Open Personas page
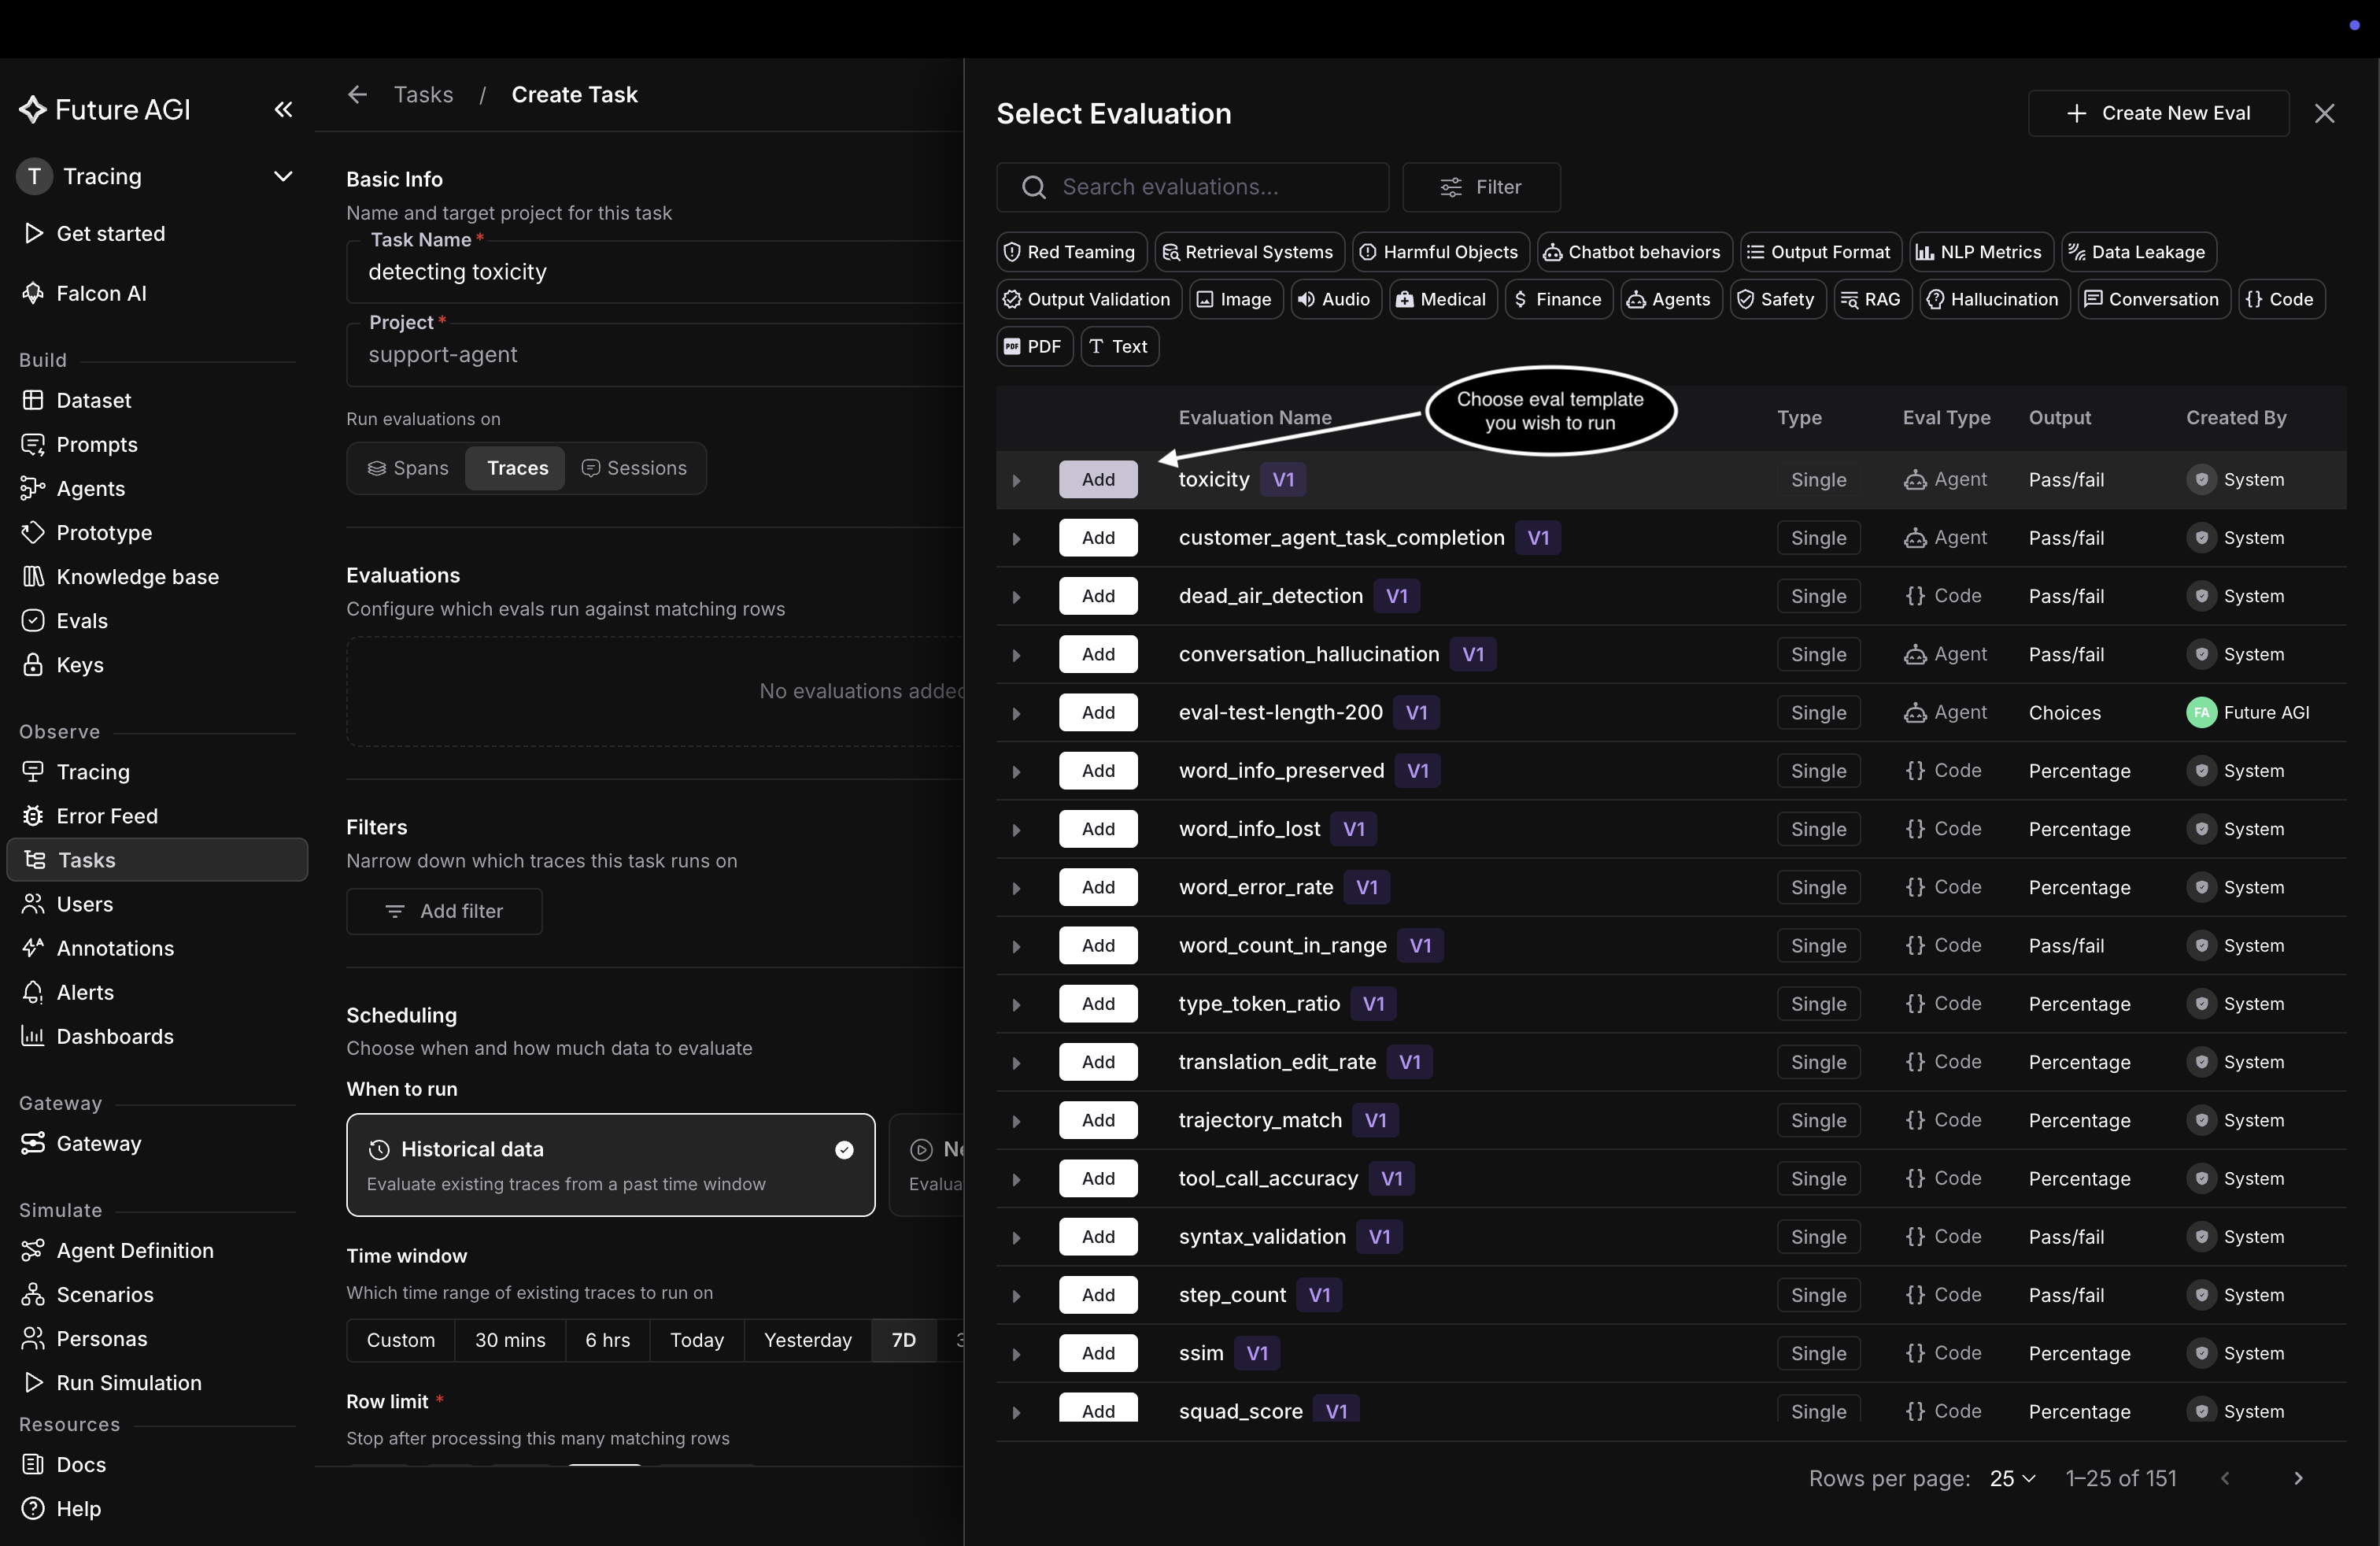This screenshot has width=2380, height=1546. 101,1338
